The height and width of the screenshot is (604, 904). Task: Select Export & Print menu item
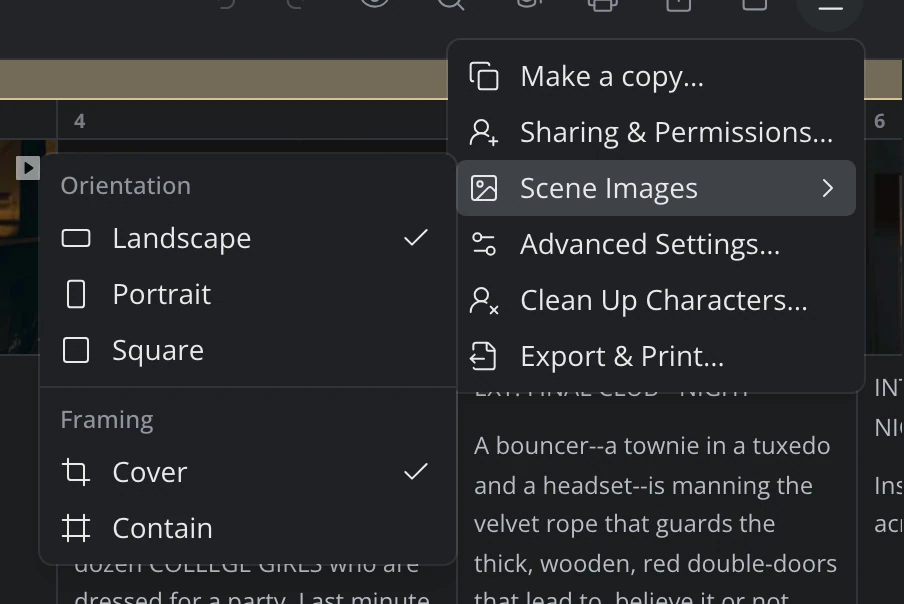pyautogui.click(x=656, y=356)
